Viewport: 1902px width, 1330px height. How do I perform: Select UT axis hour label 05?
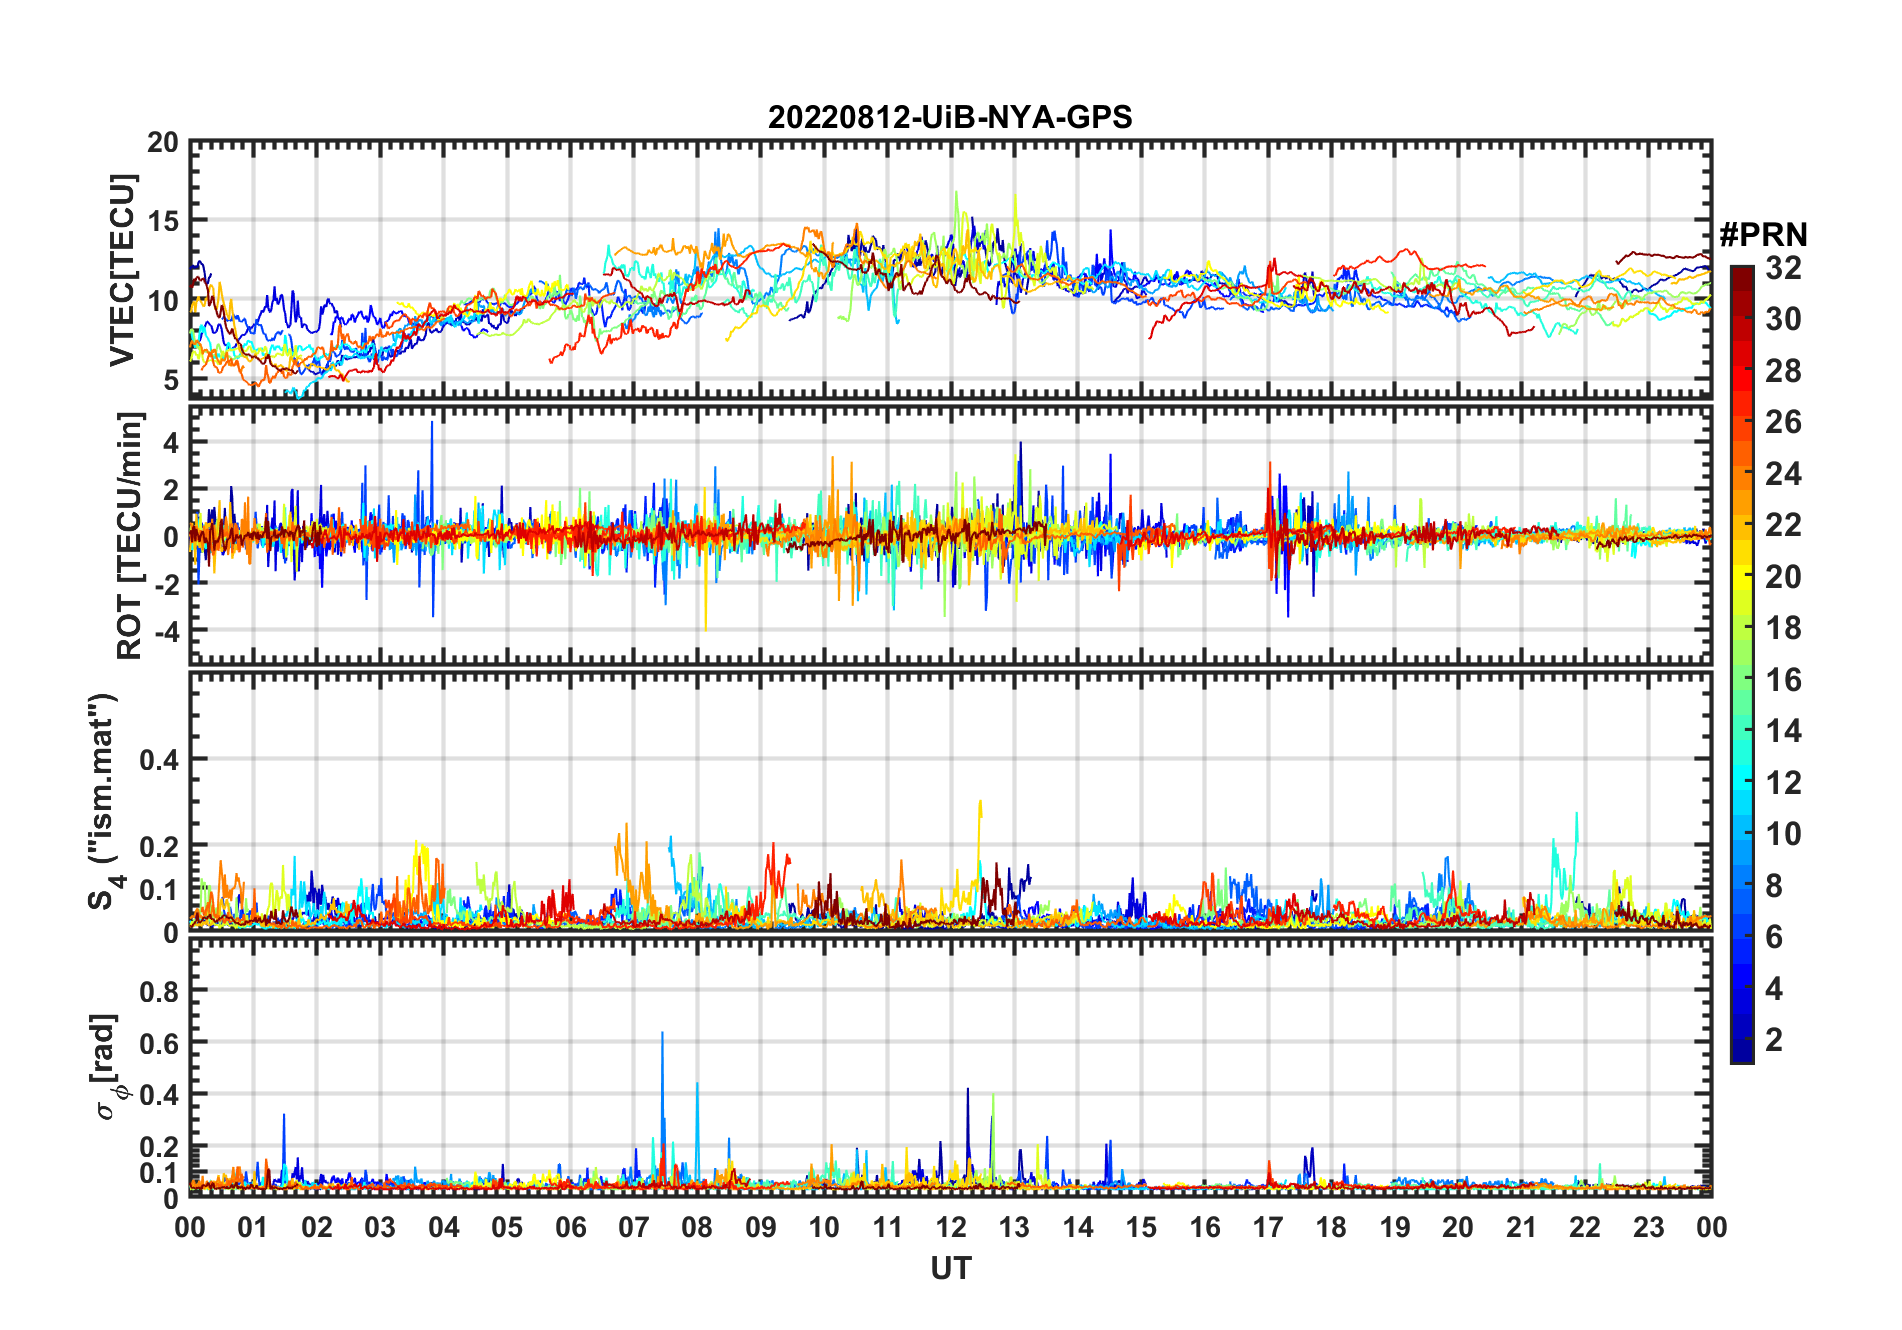point(507,1227)
